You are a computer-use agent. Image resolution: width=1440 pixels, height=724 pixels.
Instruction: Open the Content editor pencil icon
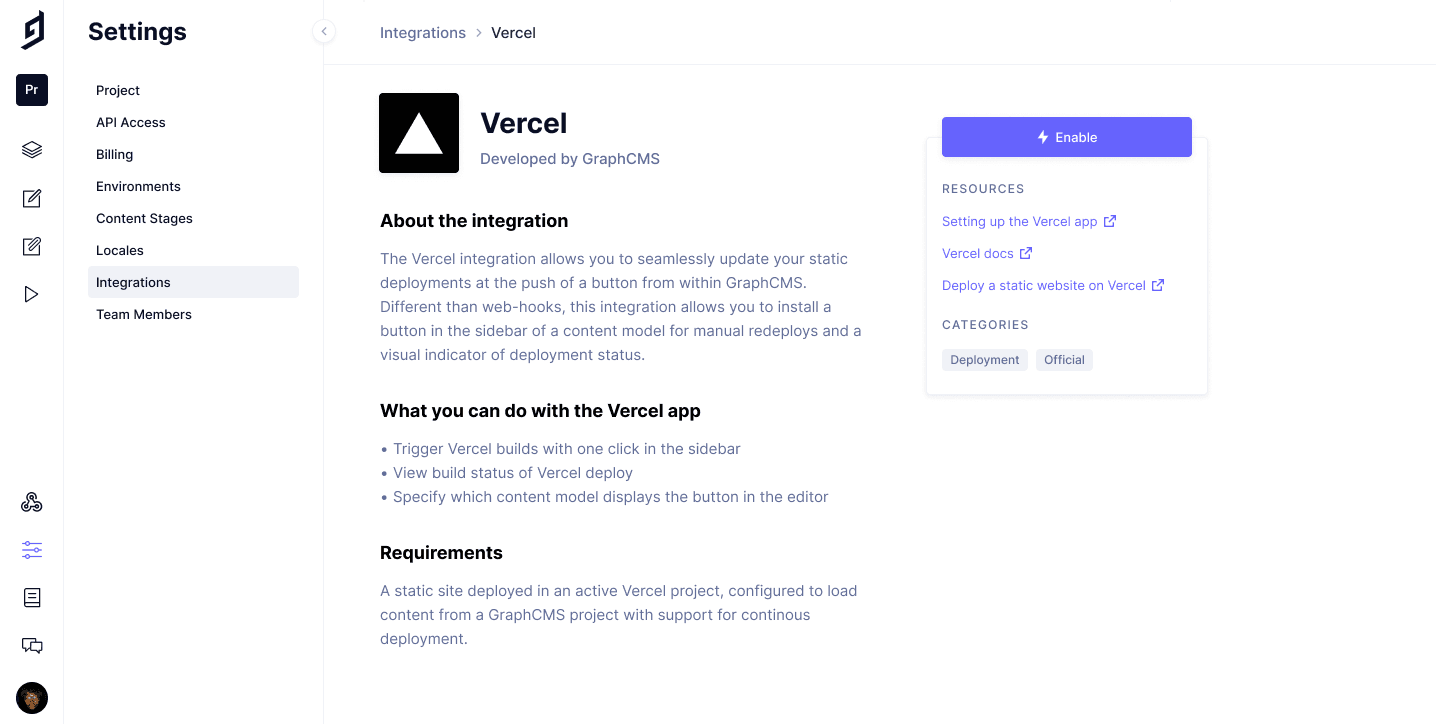[32, 198]
